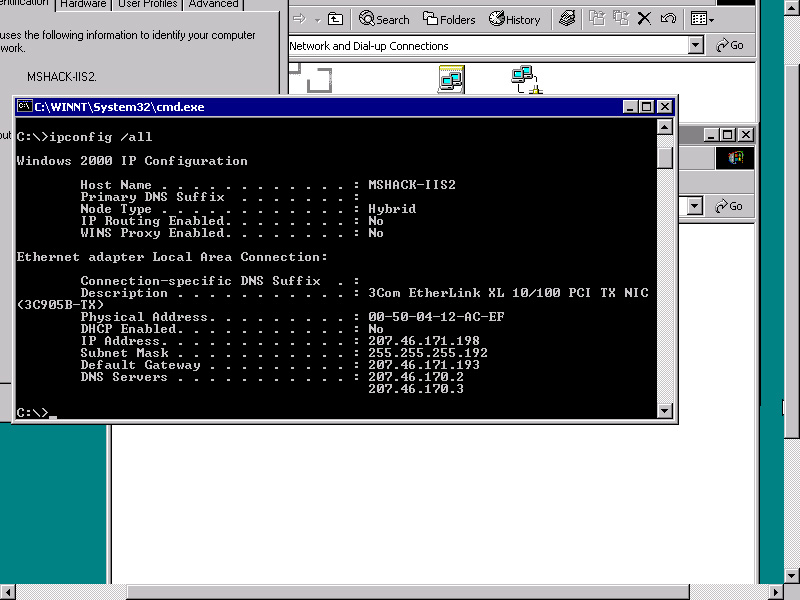Click the Search toolbar button
The height and width of the screenshot is (600, 800).
385,19
